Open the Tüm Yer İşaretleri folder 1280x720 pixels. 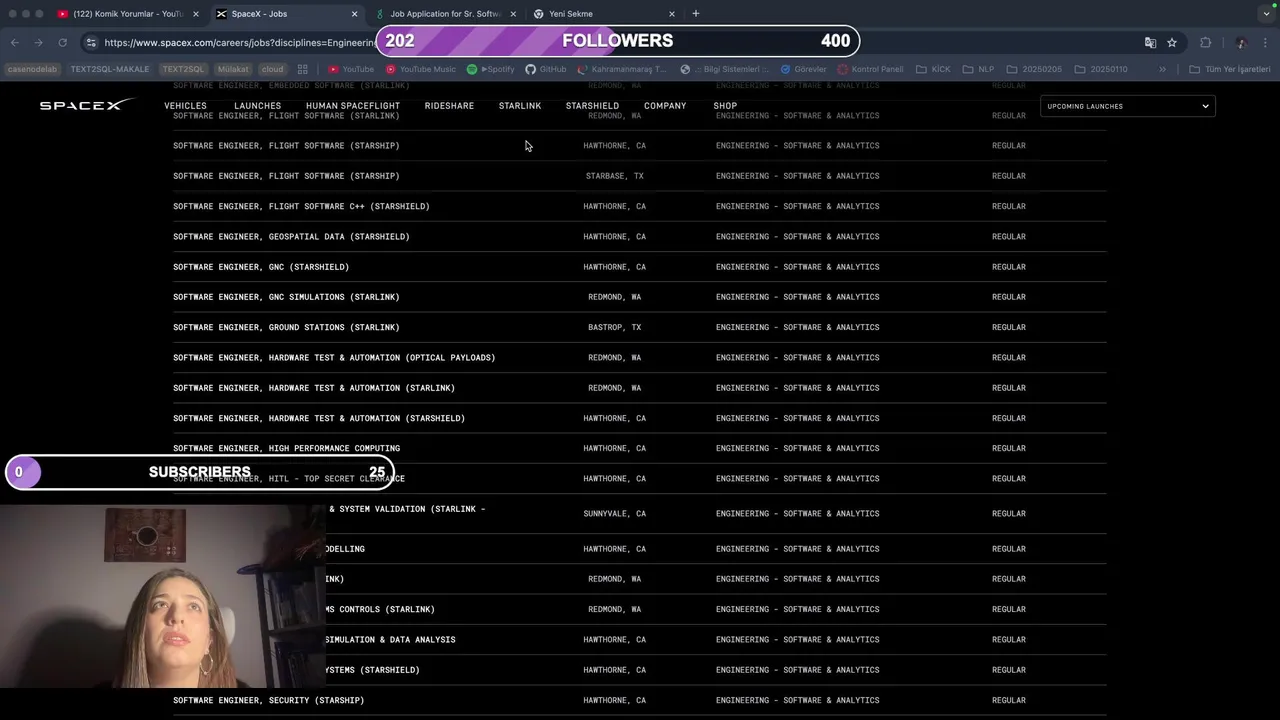coord(1229,69)
